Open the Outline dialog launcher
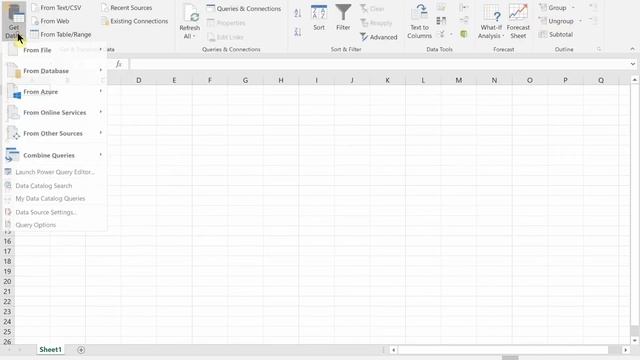Viewport: 640px width, 360px height. click(x=599, y=49)
